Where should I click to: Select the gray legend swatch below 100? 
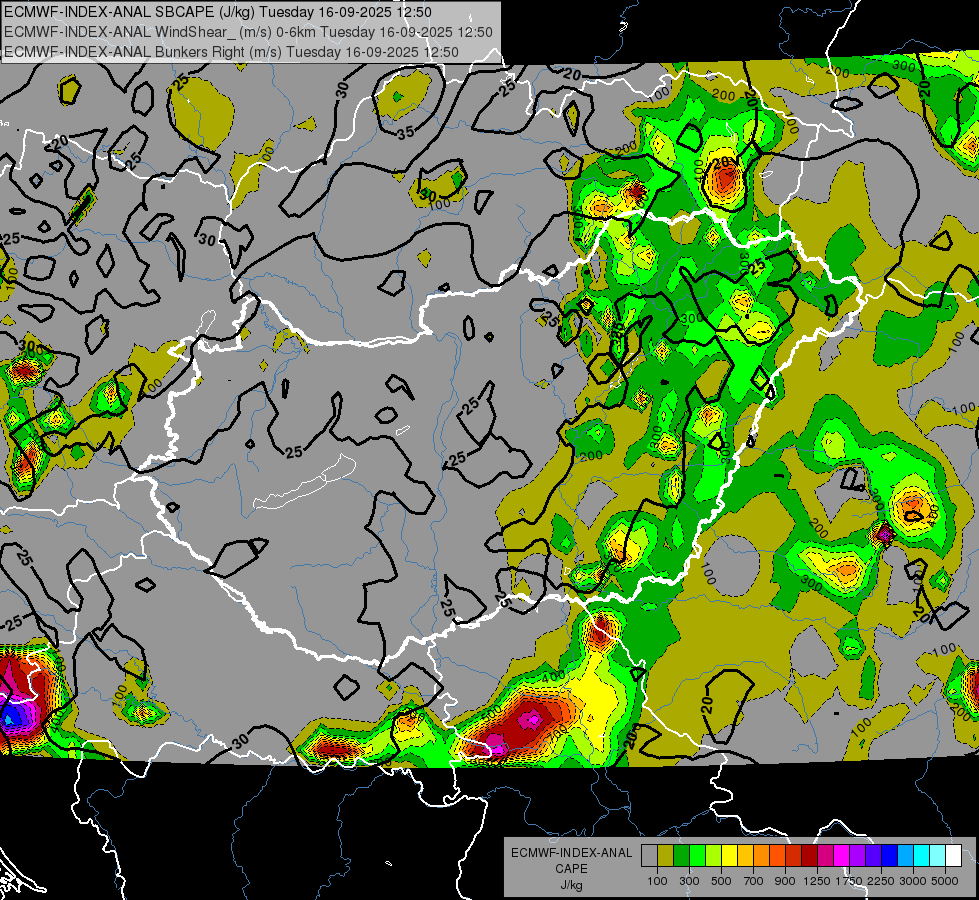[x=649, y=856]
